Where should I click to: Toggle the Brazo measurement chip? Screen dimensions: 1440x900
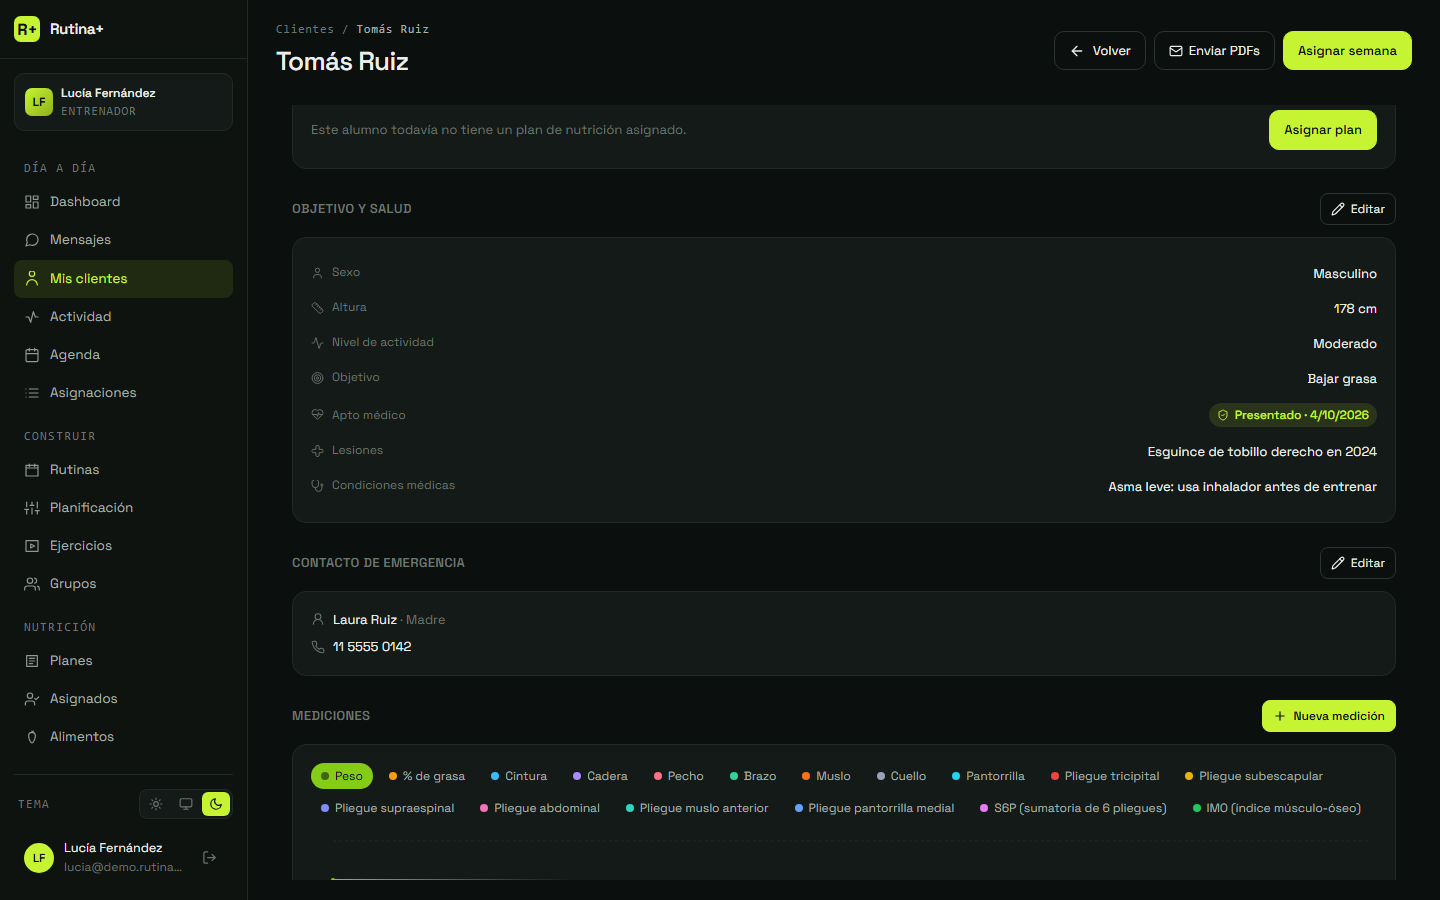pyautogui.click(x=753, y=776)
